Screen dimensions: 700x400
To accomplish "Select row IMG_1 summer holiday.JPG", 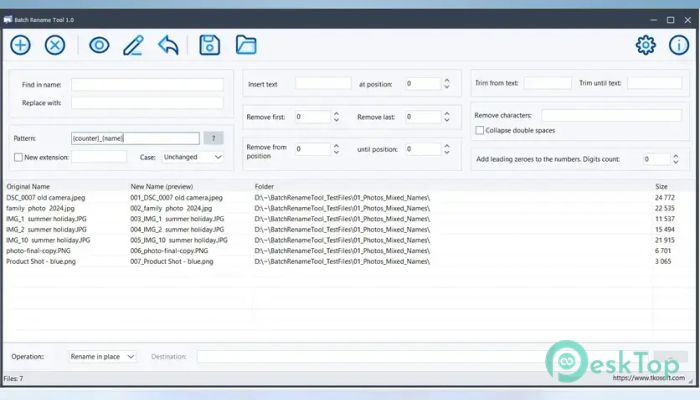I will pyautogui.click(x=349, y=219).
